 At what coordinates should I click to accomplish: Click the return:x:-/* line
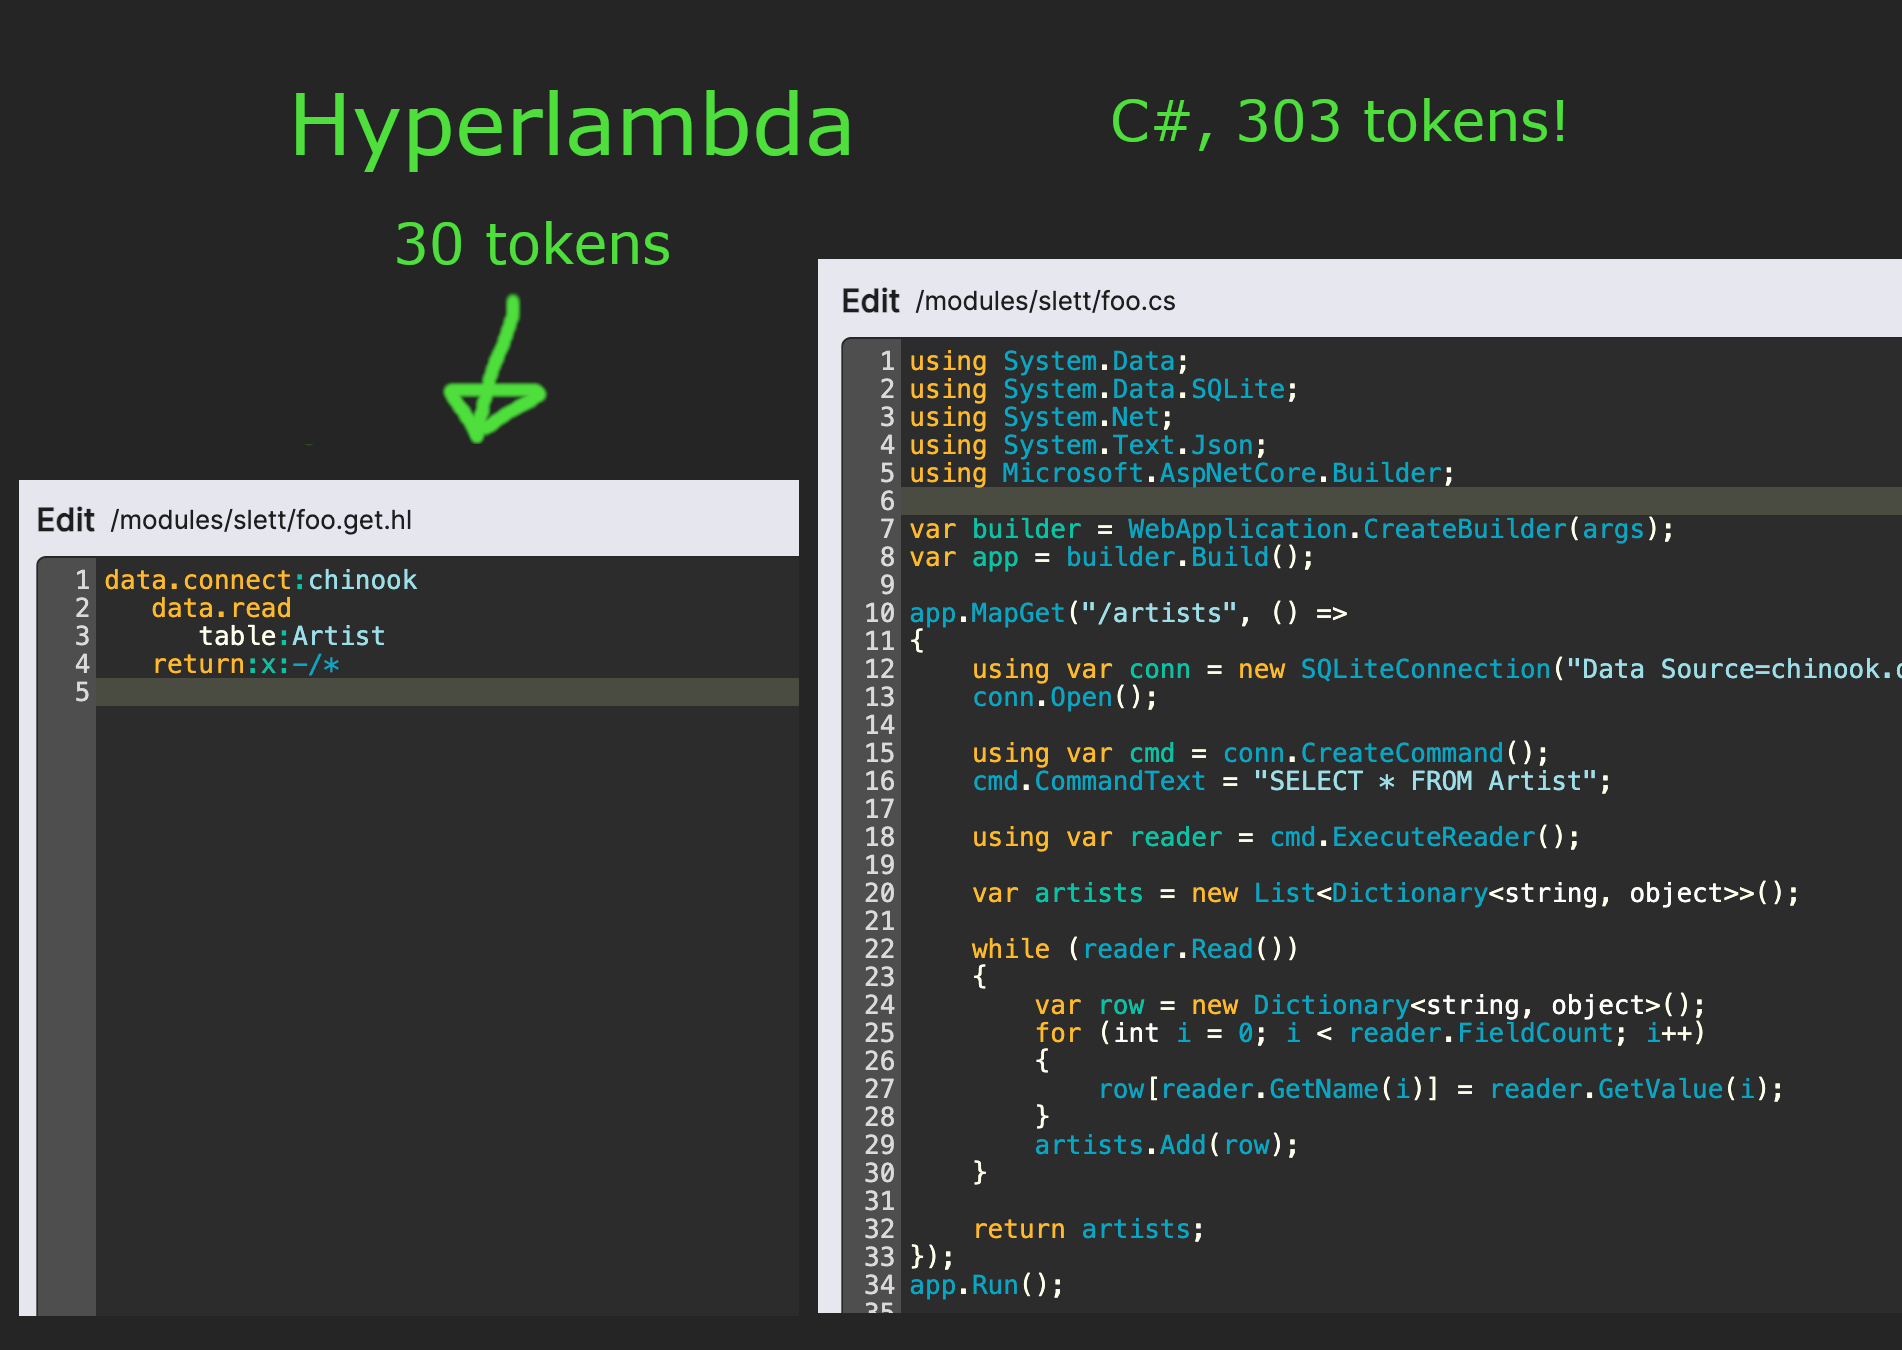pyautogui.click(x=245, y=664)
